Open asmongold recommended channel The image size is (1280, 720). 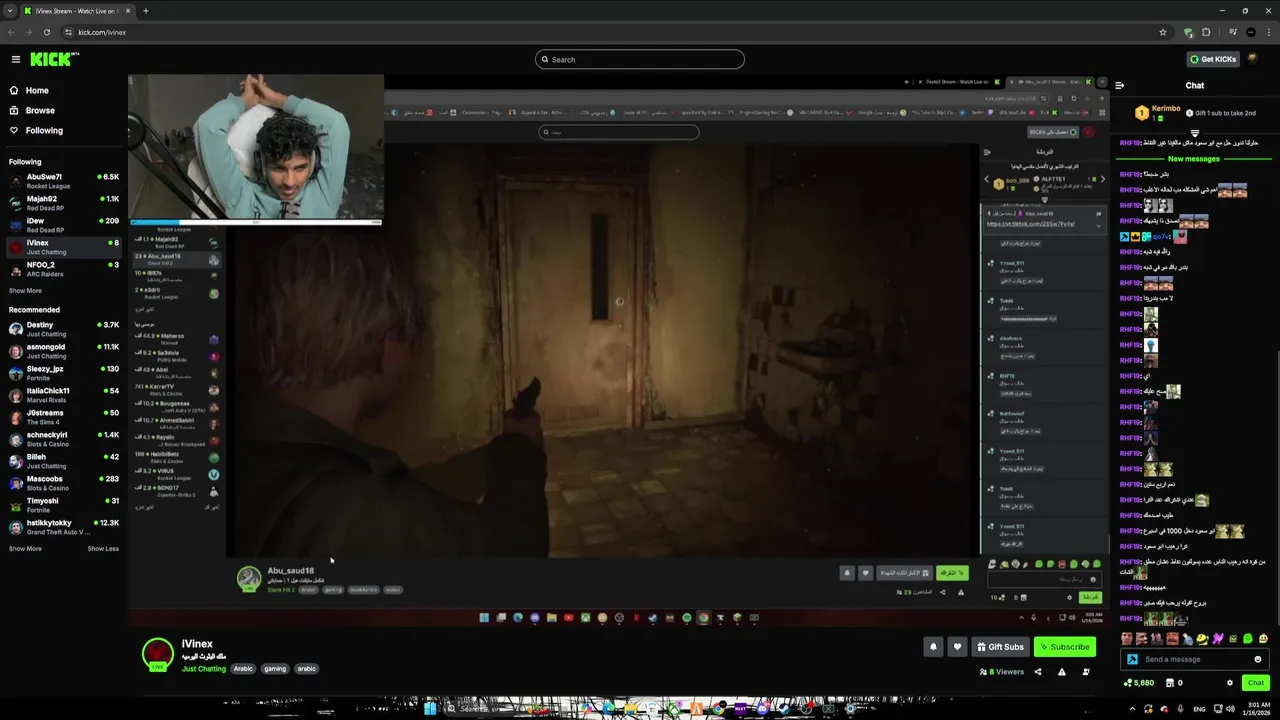click(x=64, y=351)
